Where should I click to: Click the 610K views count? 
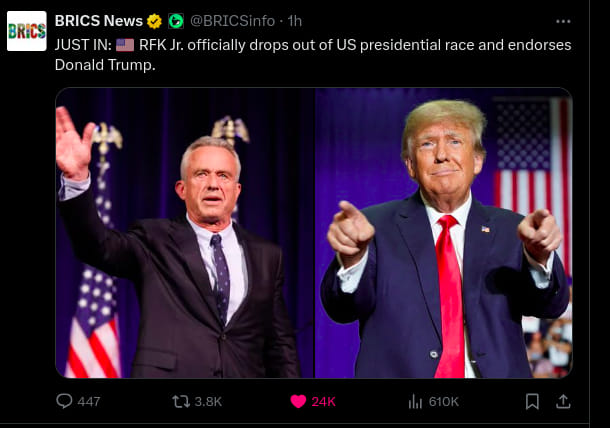pos(443,401)
